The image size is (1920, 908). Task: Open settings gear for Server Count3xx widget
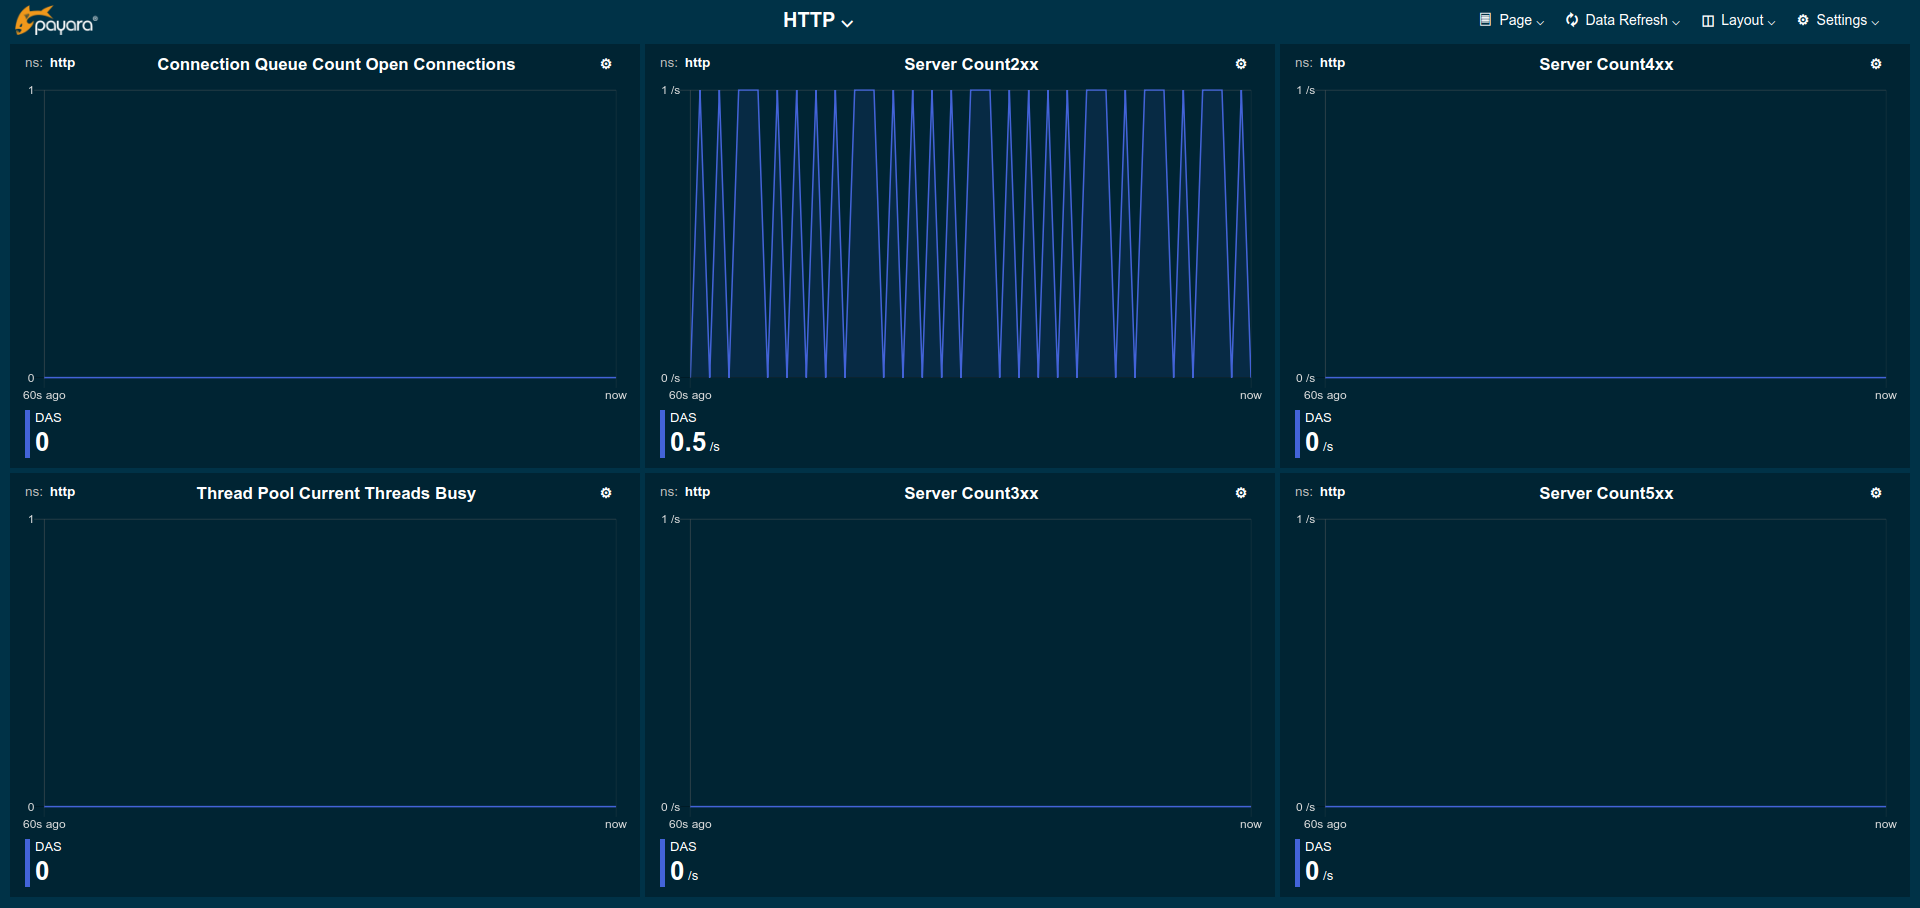click(x=1241, y=493)
